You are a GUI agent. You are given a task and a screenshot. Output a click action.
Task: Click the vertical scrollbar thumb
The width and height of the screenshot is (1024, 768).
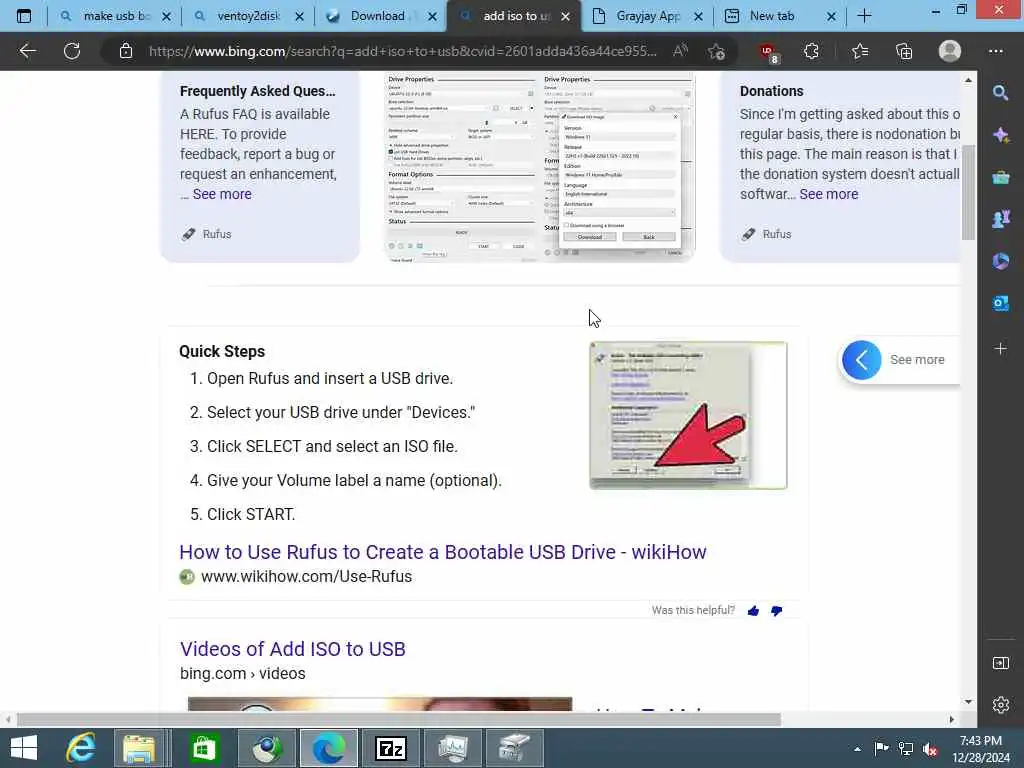point(968,192)
